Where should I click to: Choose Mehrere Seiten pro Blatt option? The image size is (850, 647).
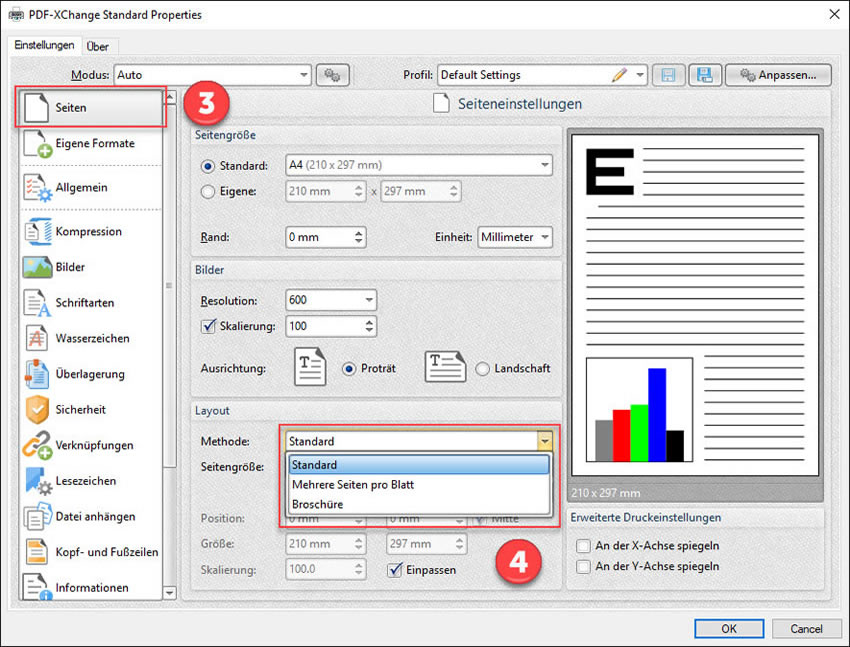point(419,484)
